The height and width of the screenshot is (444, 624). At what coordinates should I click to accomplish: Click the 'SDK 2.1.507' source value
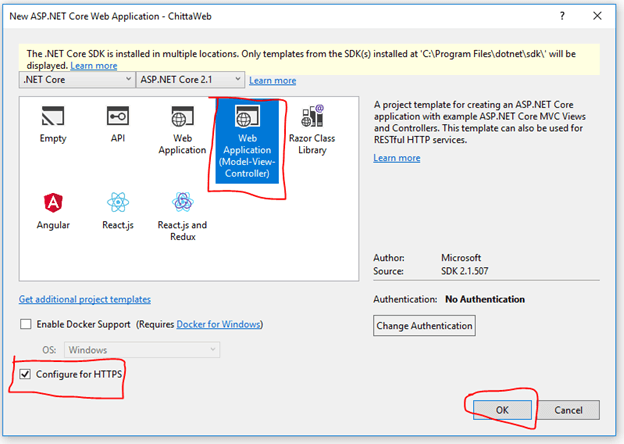[464, 271]
